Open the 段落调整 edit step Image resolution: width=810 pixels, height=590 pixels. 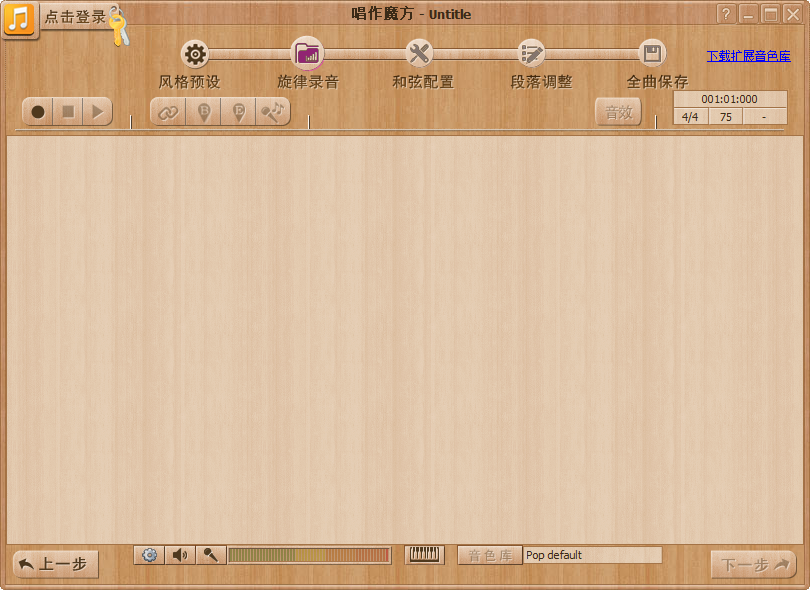(532, 54)
